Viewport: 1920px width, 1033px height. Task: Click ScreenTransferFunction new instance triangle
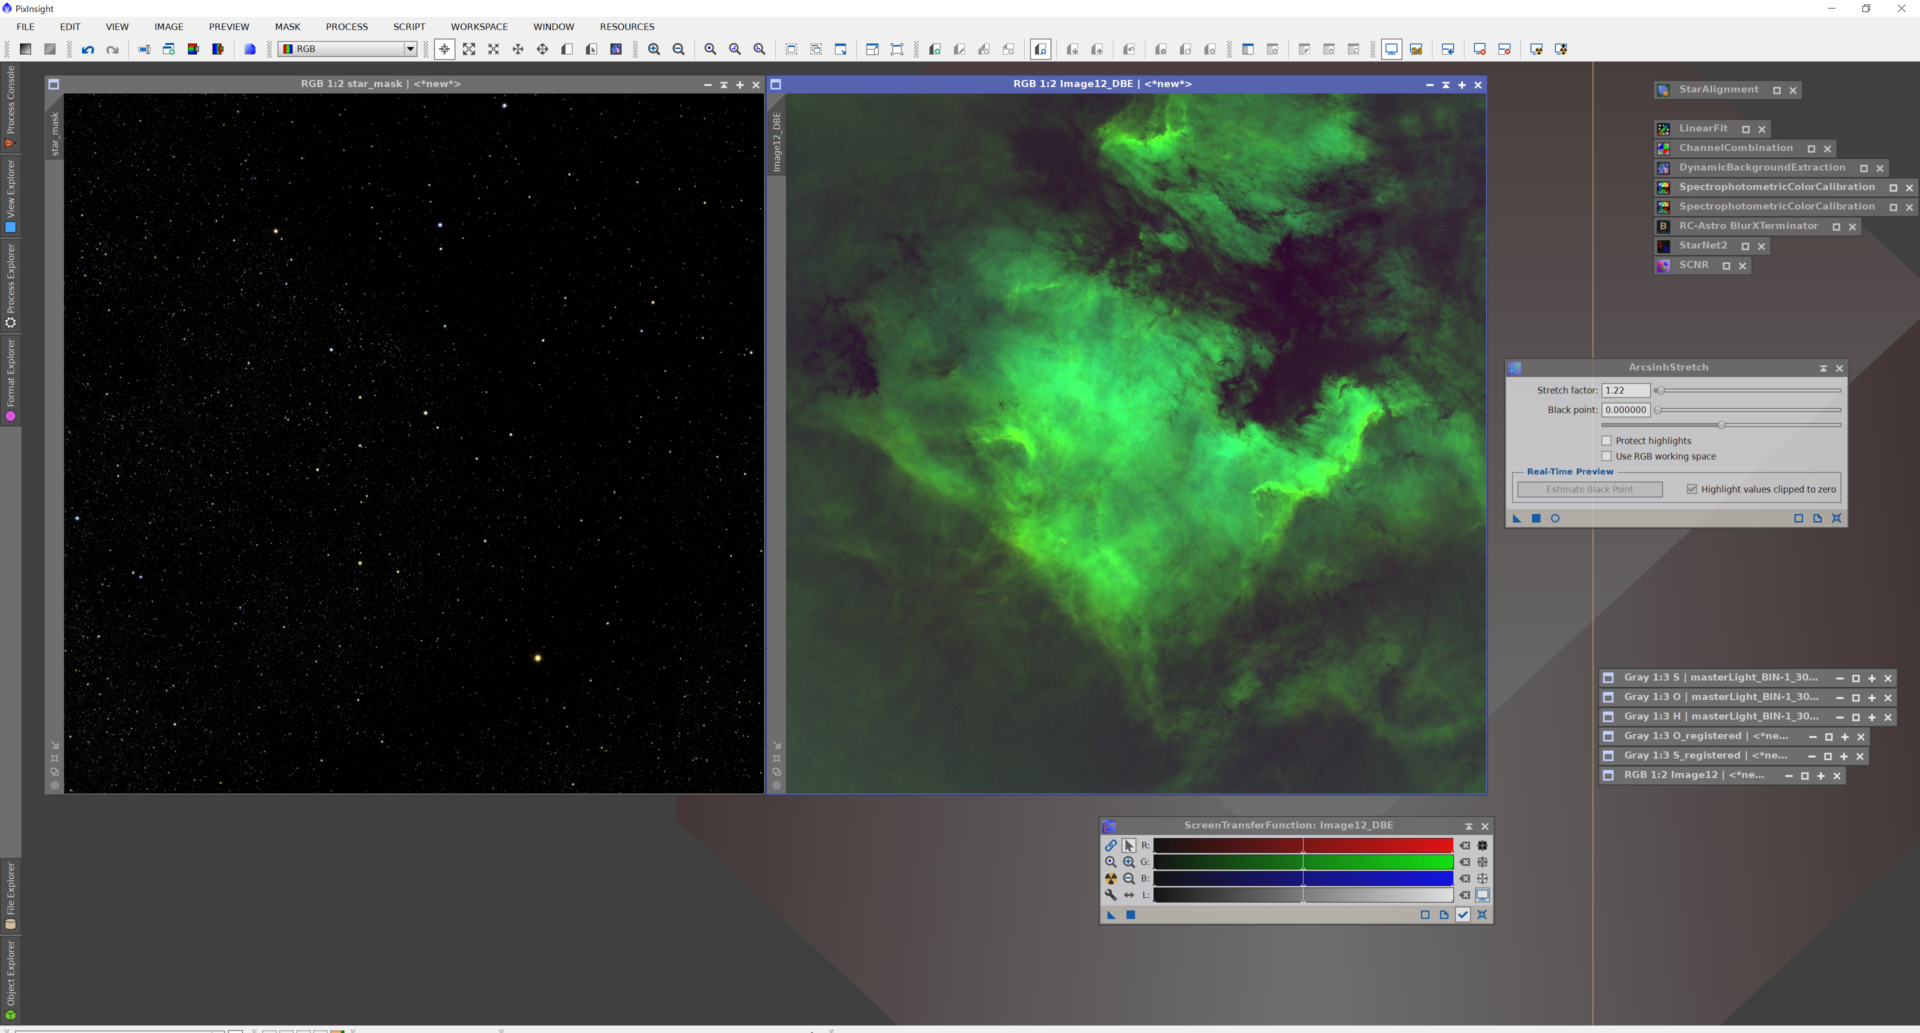click(1111, 914)
